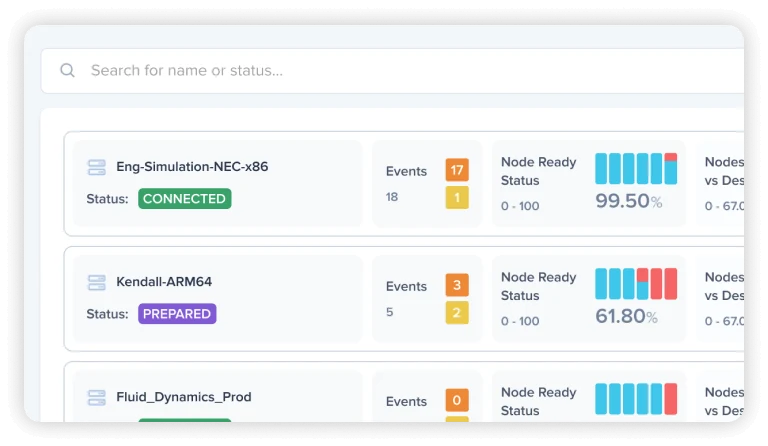The height and width of the screenshot is (446, 768).
Task: Focus the name or status search field
Action: 392,70
